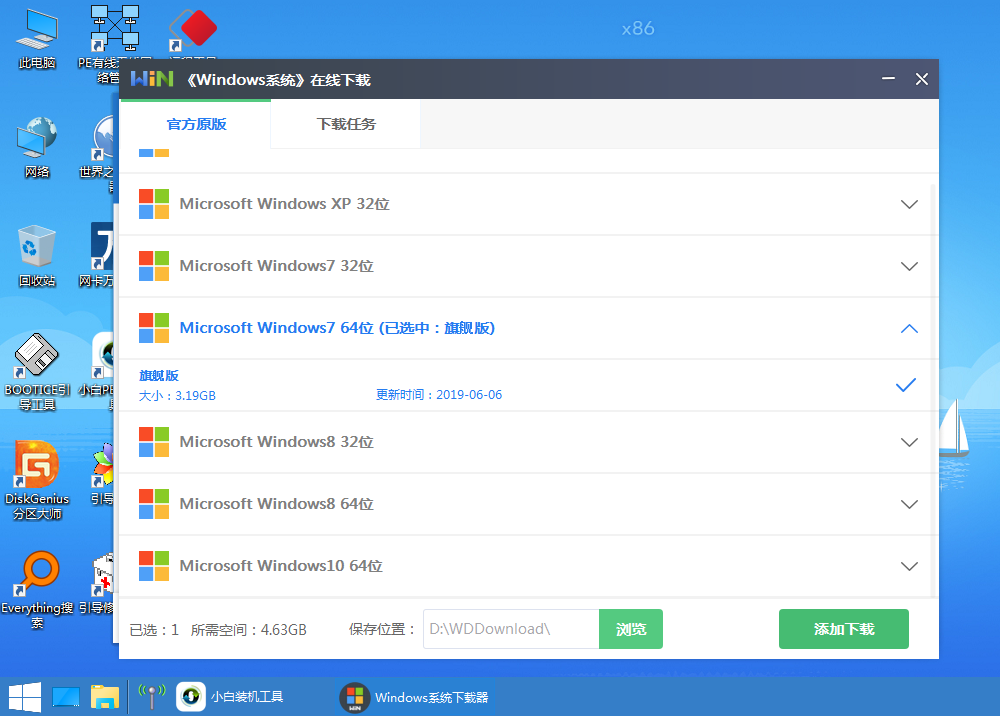The height and width of the screenshot is (716, 1000).
Task: Collapse Microsoft Windows7 64位 chevron
Action: [909, 328]
